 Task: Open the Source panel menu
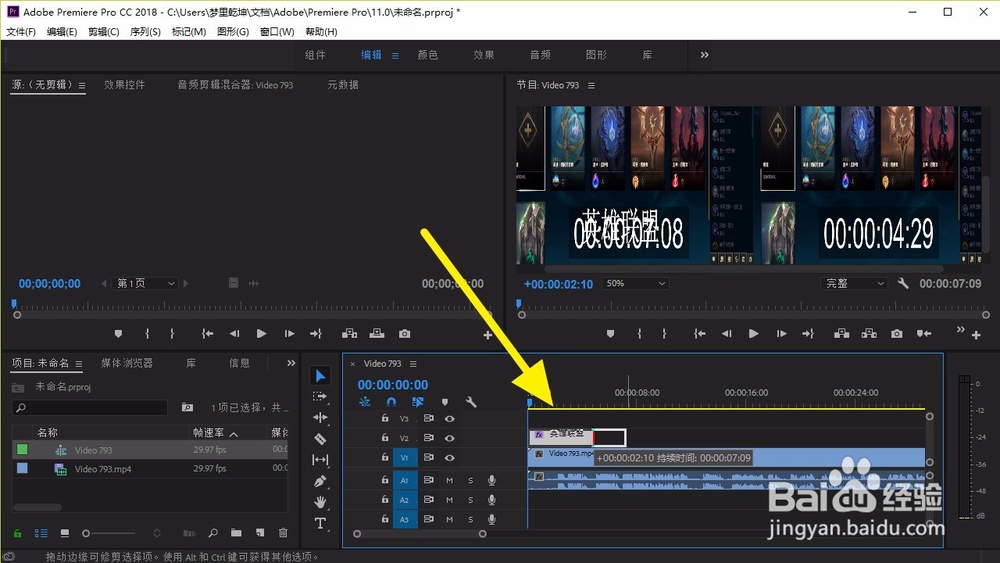point(82,85)
